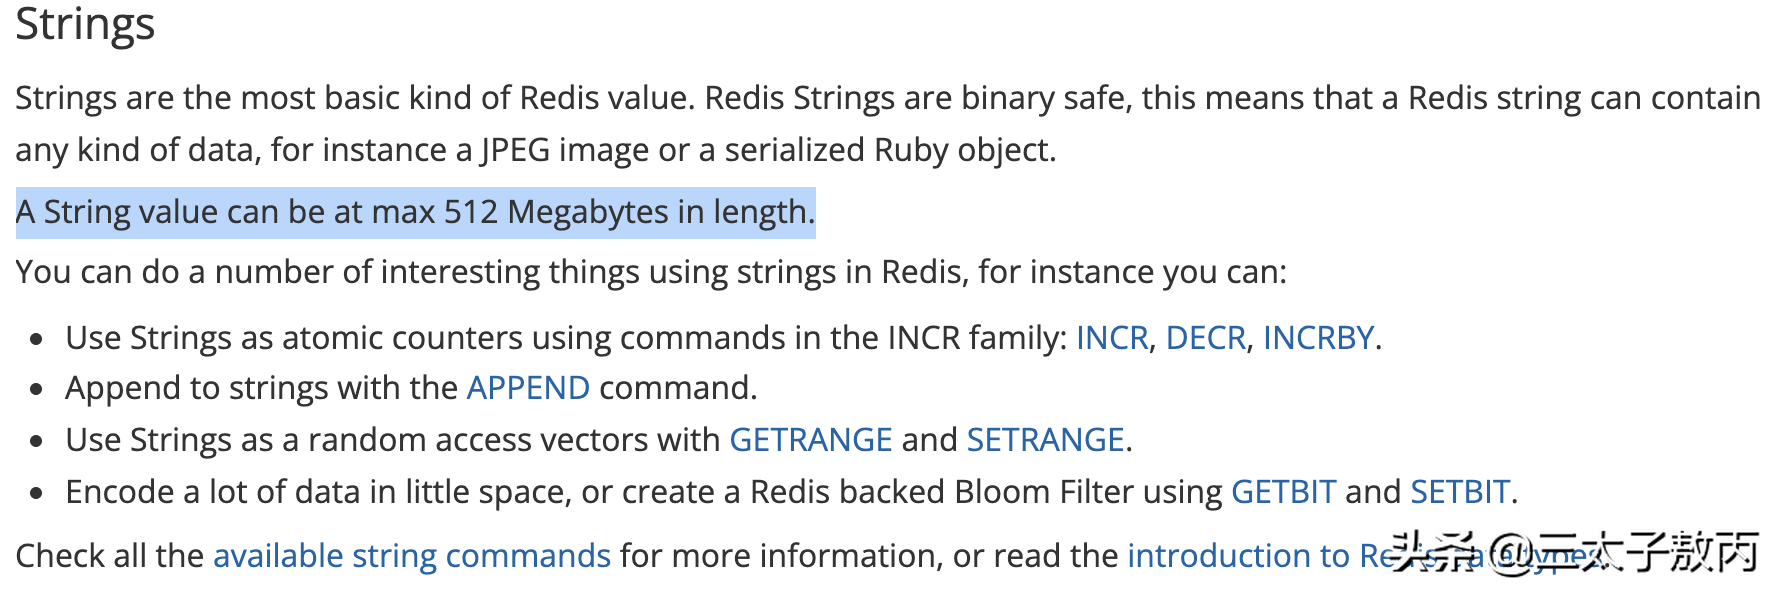Click the 'Redis backed Bloom Filter' text
Viewport: 1778px width, 594px height.
click(x=900, y=492)
